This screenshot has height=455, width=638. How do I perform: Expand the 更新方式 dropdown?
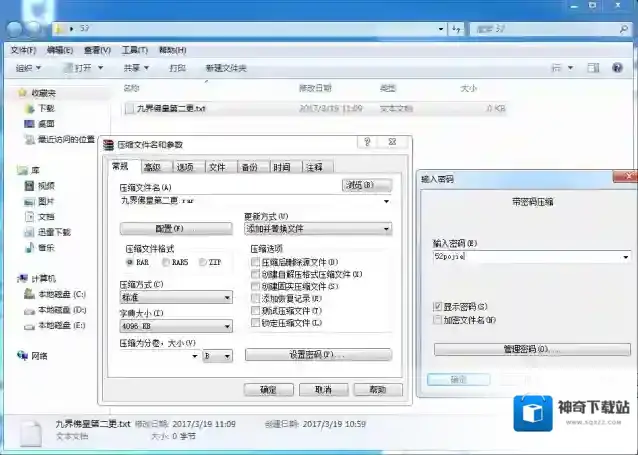coord(386,229)
